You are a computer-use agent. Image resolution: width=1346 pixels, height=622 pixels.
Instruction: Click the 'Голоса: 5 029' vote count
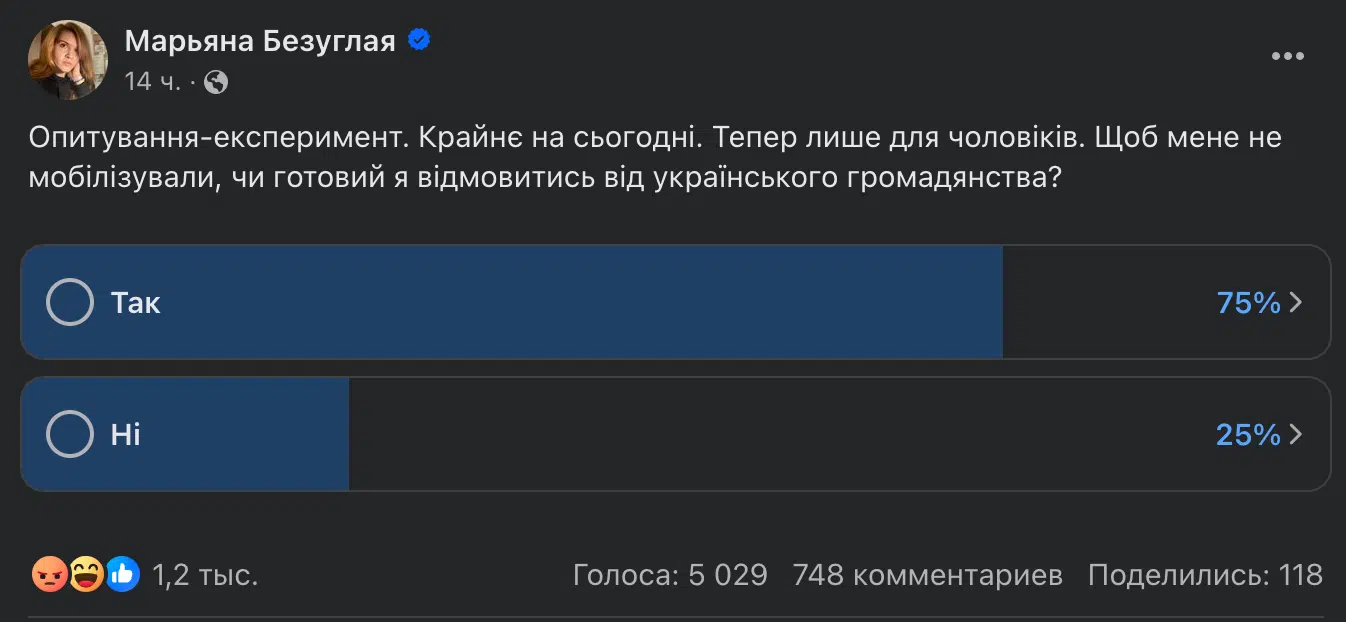tap(670, 575)
